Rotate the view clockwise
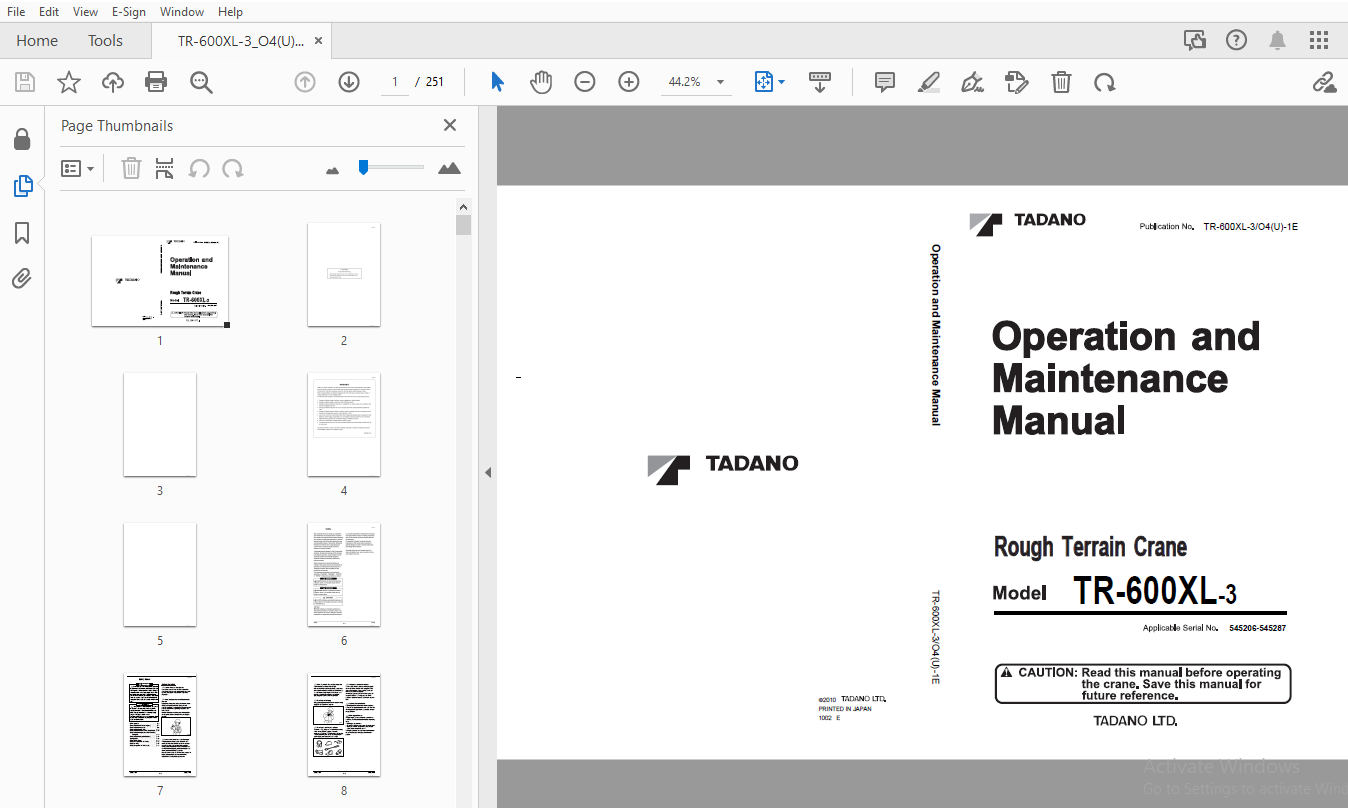This screenshot has height=808, width=1348. (x=1105, y=82)
